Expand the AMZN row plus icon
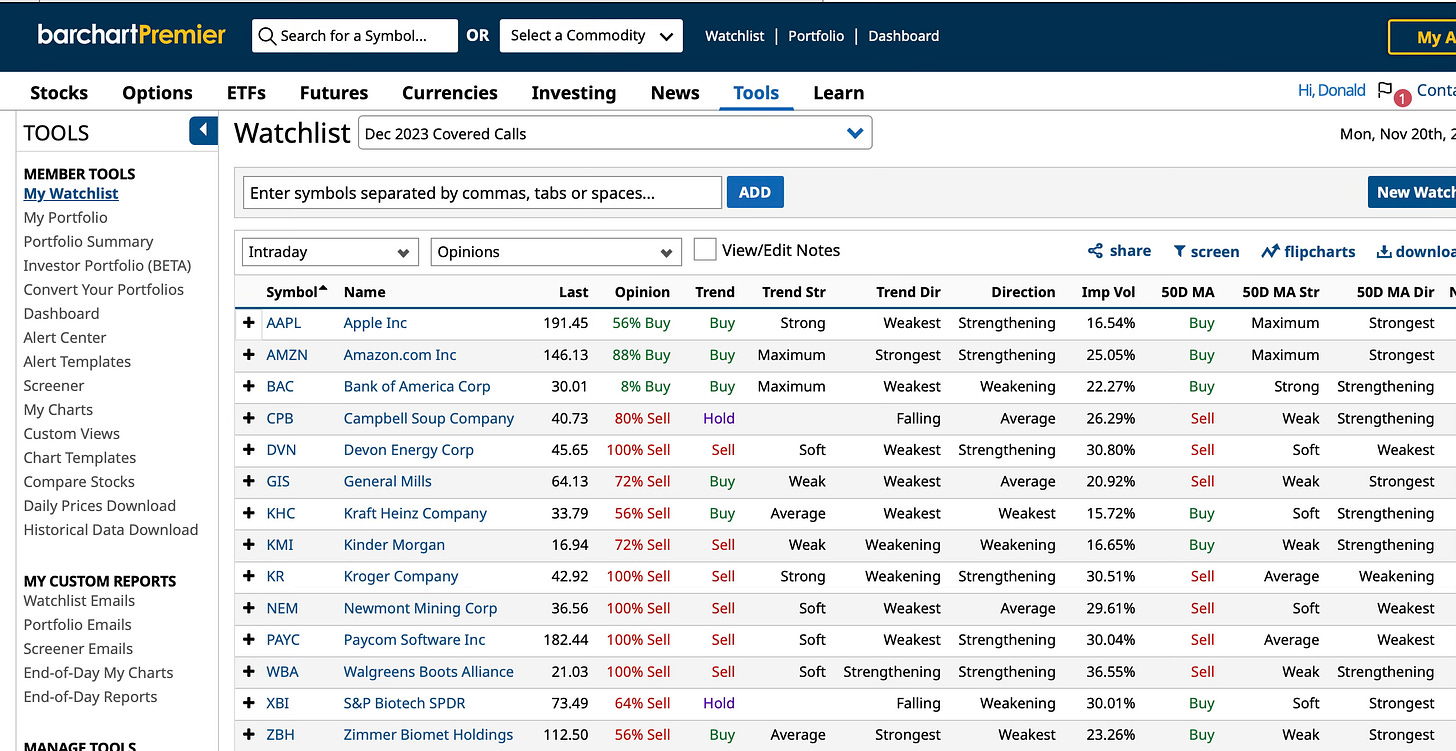The image size is (1456, 751). pos(249,355)
